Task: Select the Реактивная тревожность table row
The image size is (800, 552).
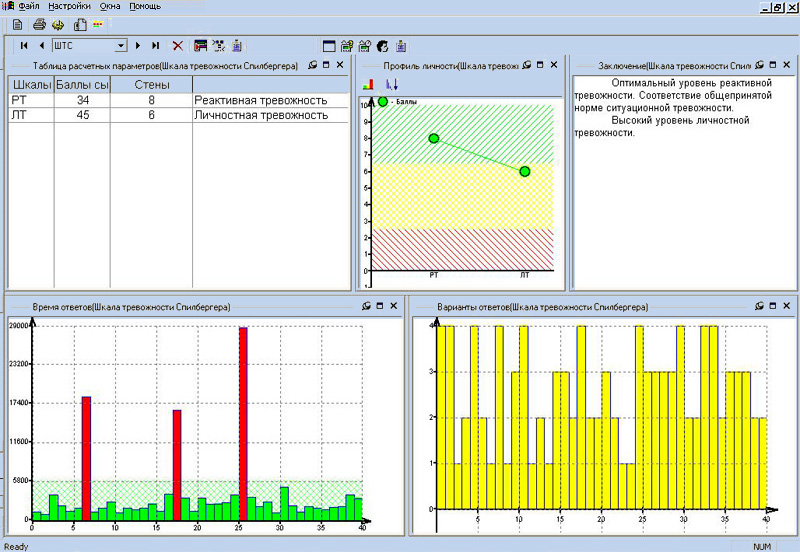Action: pyautogui.click(x=261, y=100)
